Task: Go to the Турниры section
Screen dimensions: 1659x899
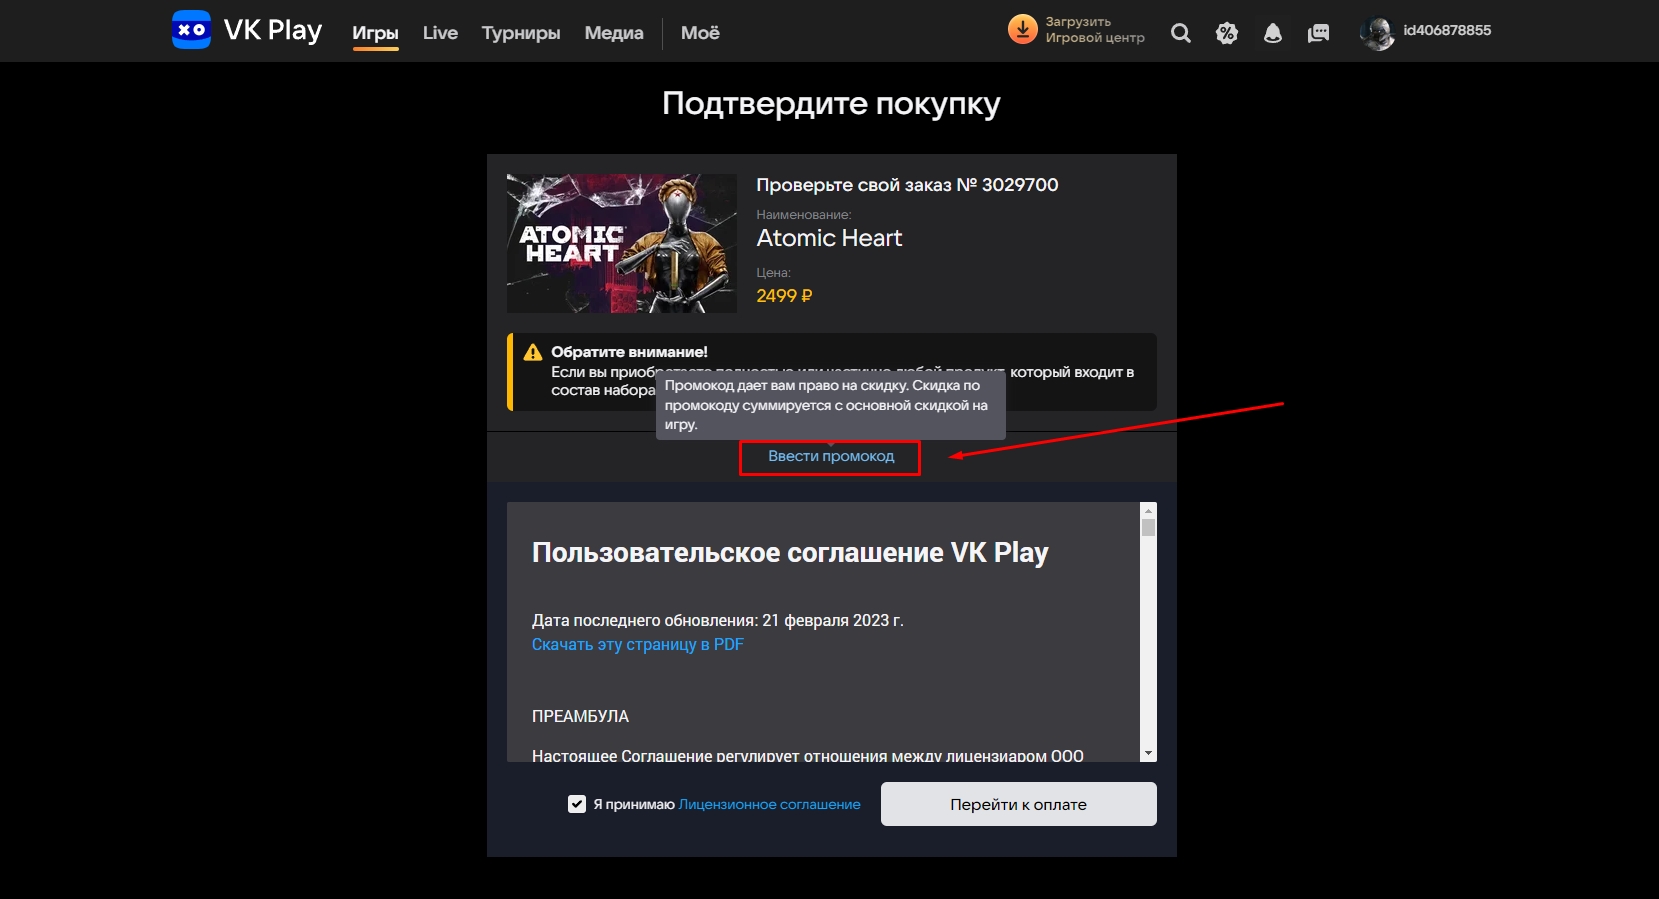Action: coord(521,33)
